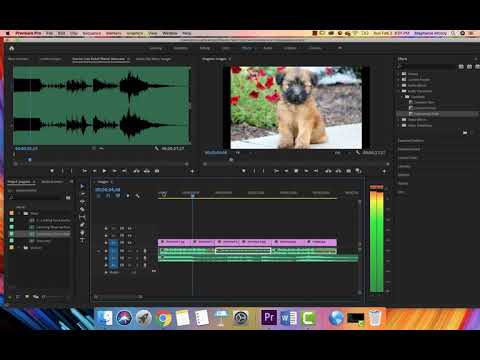
Task: Hide track V2 output eye
Action: [130, 235]
